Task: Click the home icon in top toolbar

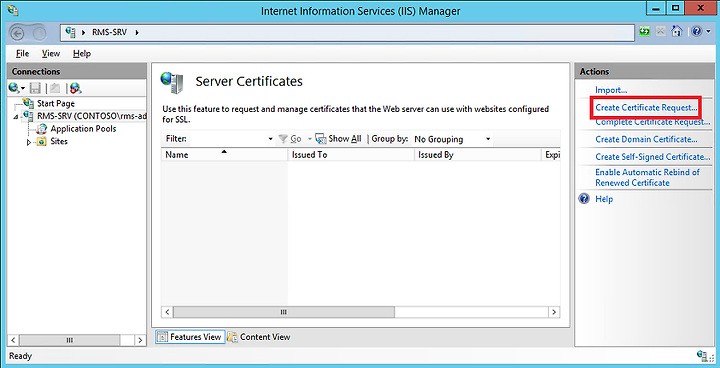Action: point(677,32)
